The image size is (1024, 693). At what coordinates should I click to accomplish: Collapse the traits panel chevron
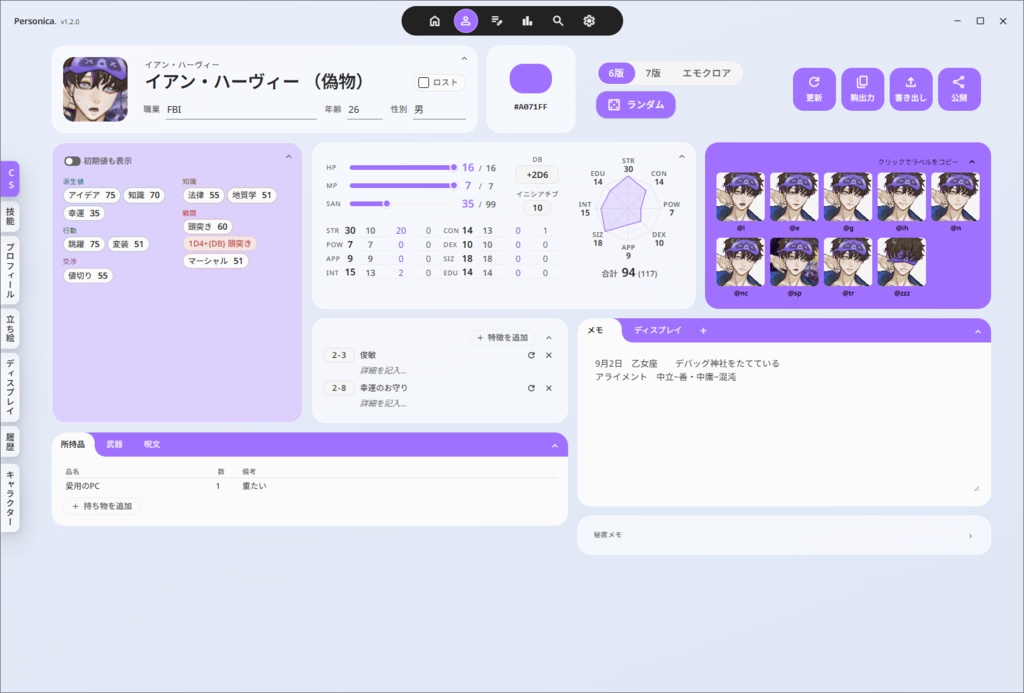point(549,338)
